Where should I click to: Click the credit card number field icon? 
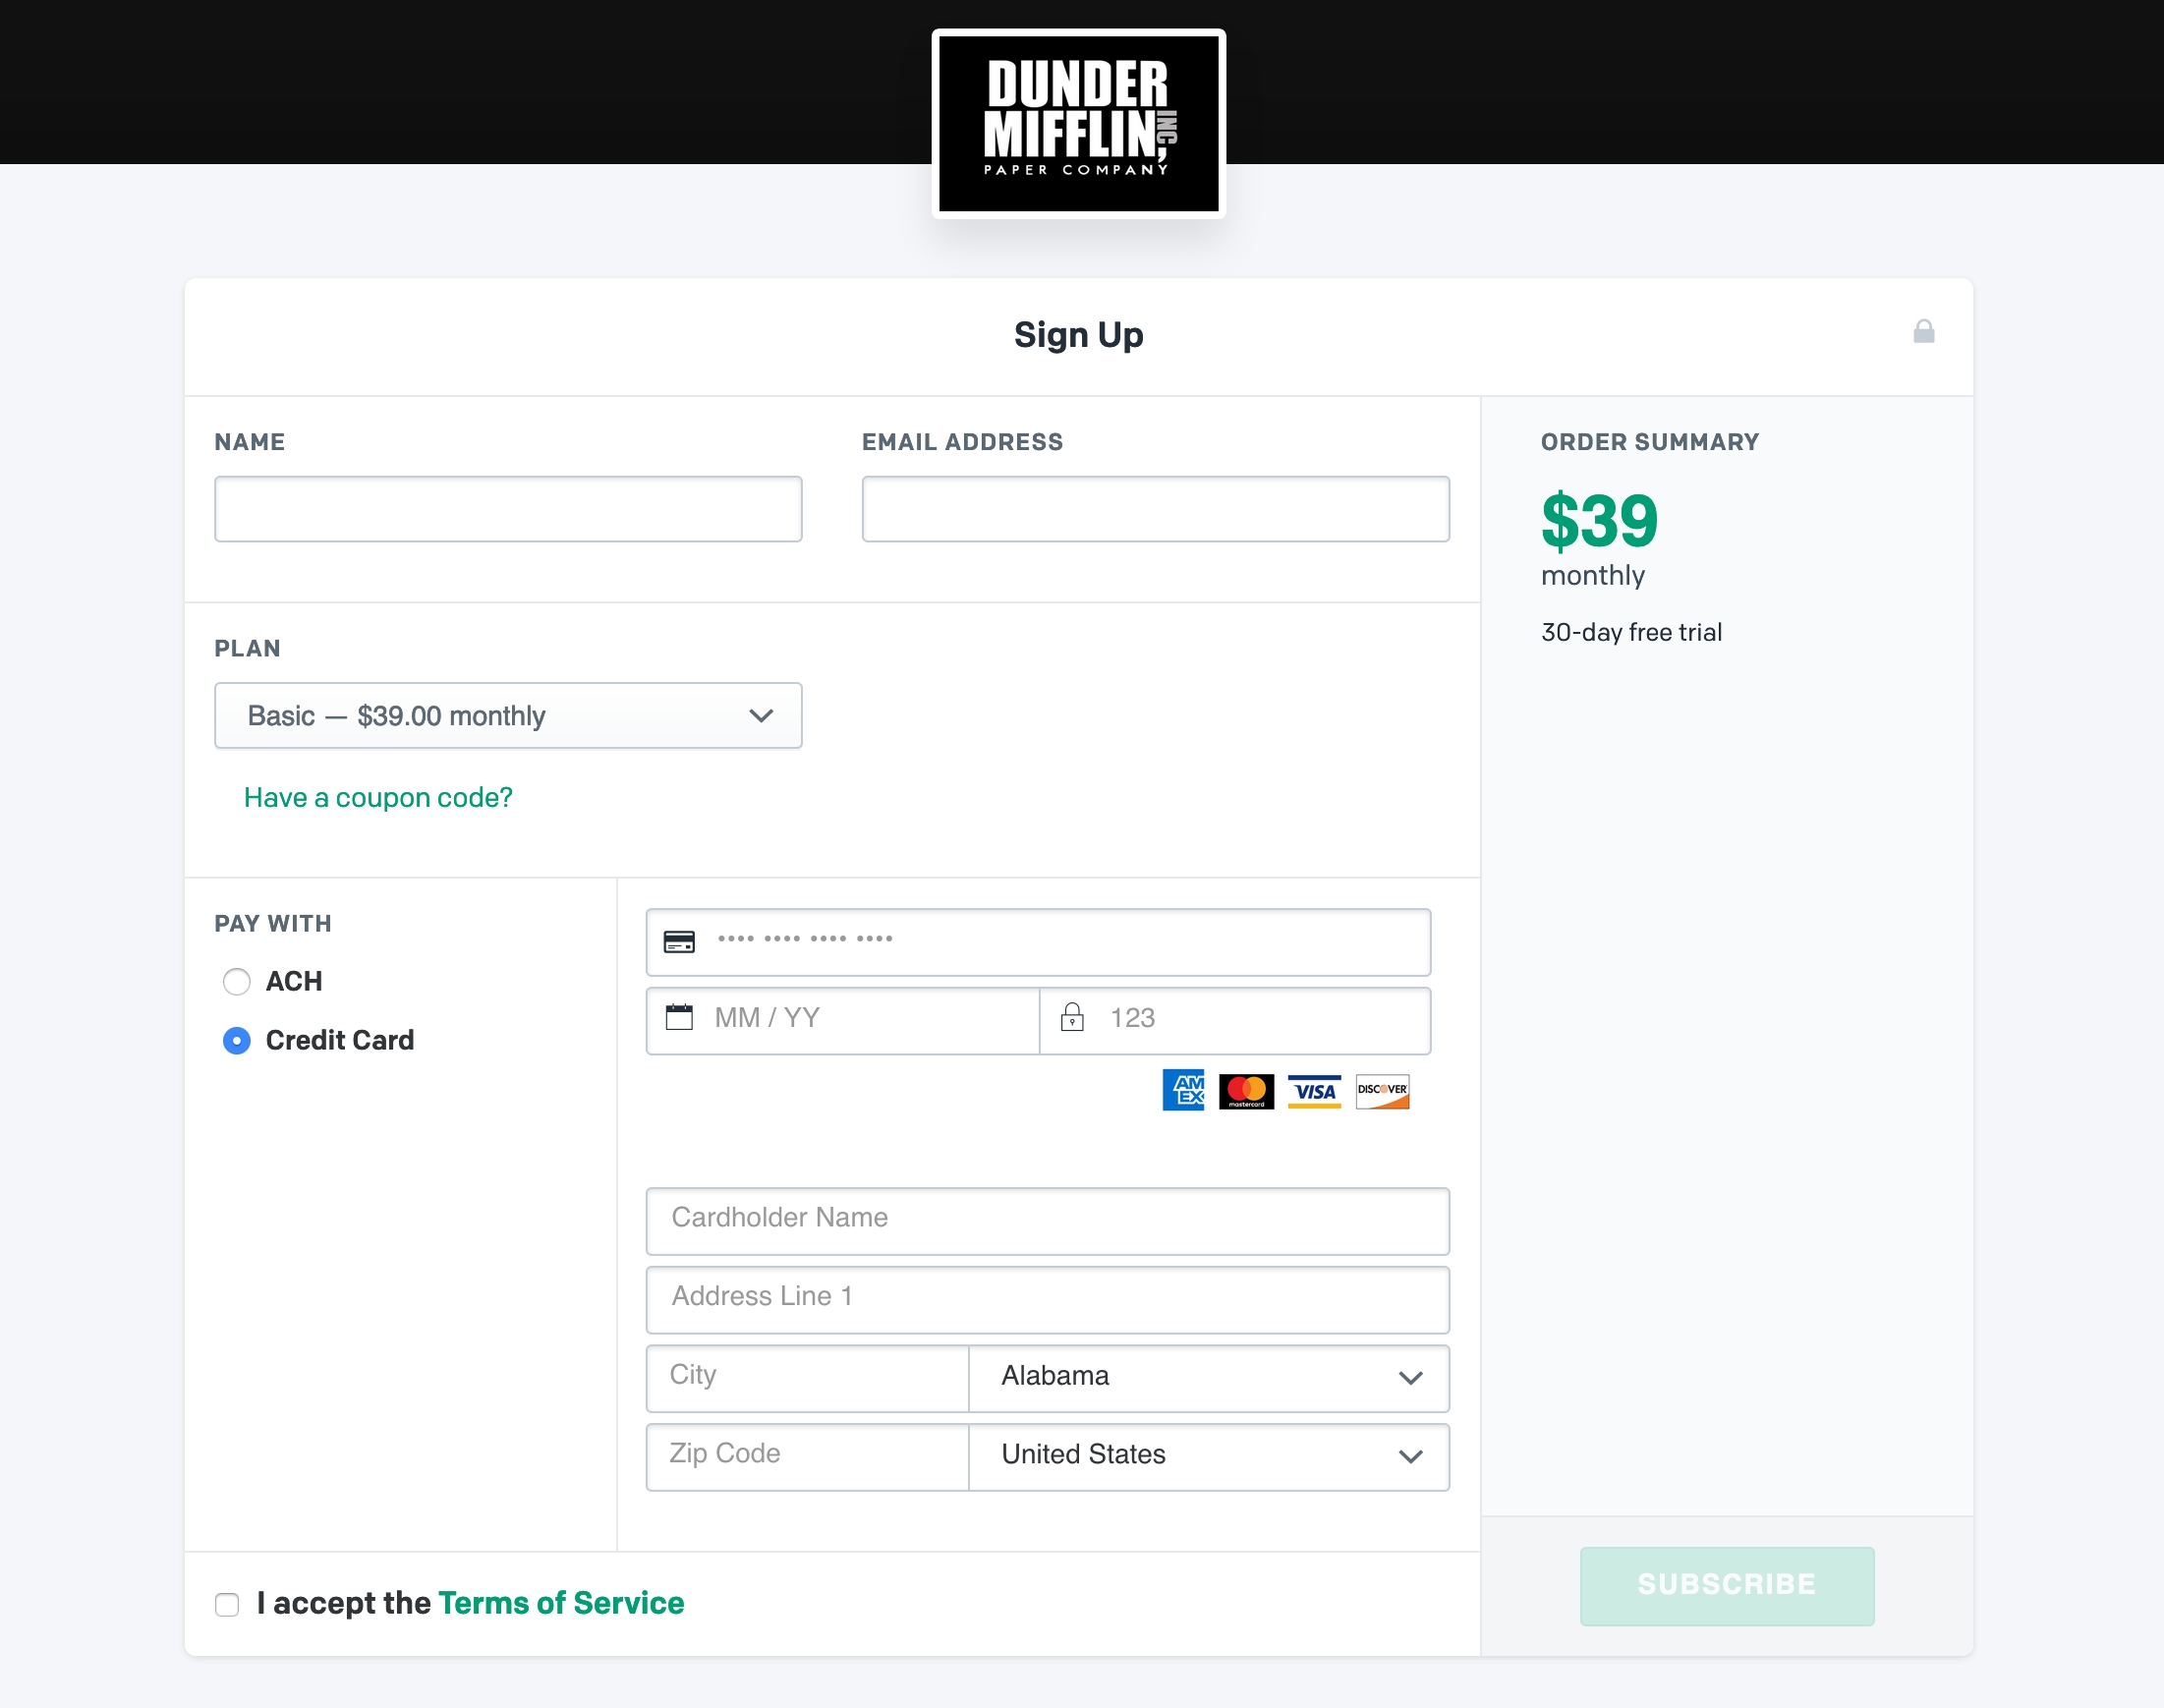click(681, 940)
